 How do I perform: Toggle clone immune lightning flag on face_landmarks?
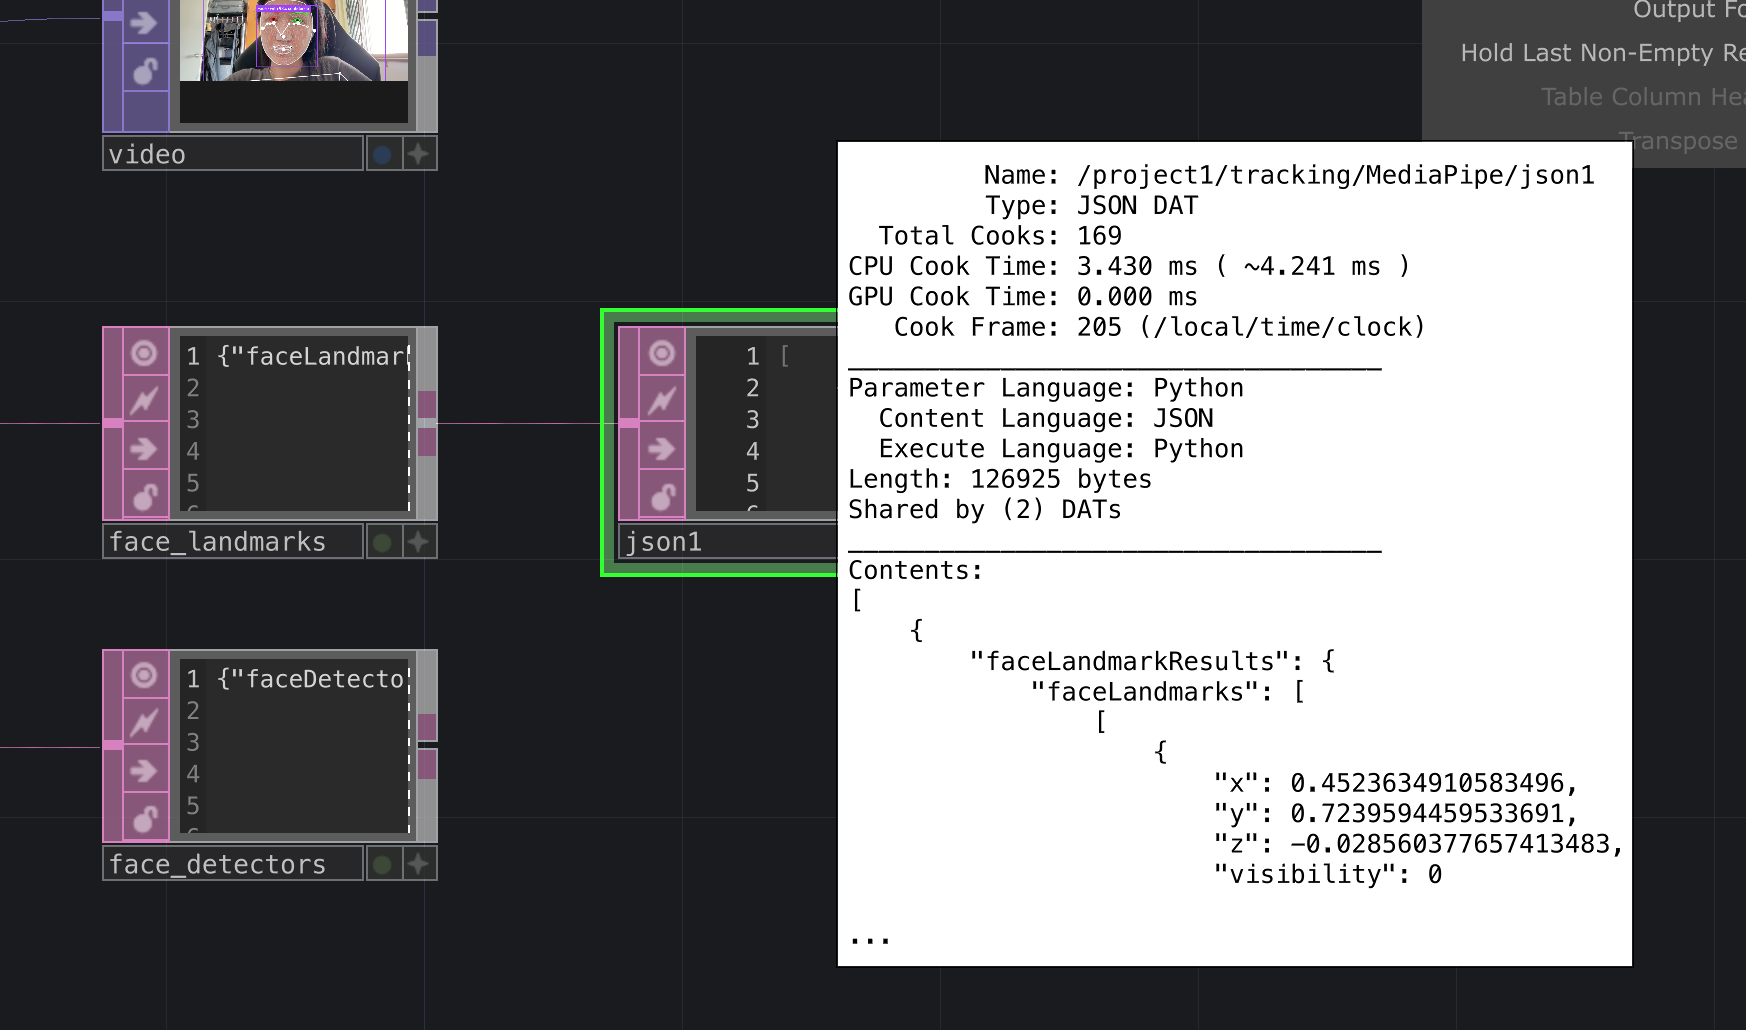tap(144, 401)
